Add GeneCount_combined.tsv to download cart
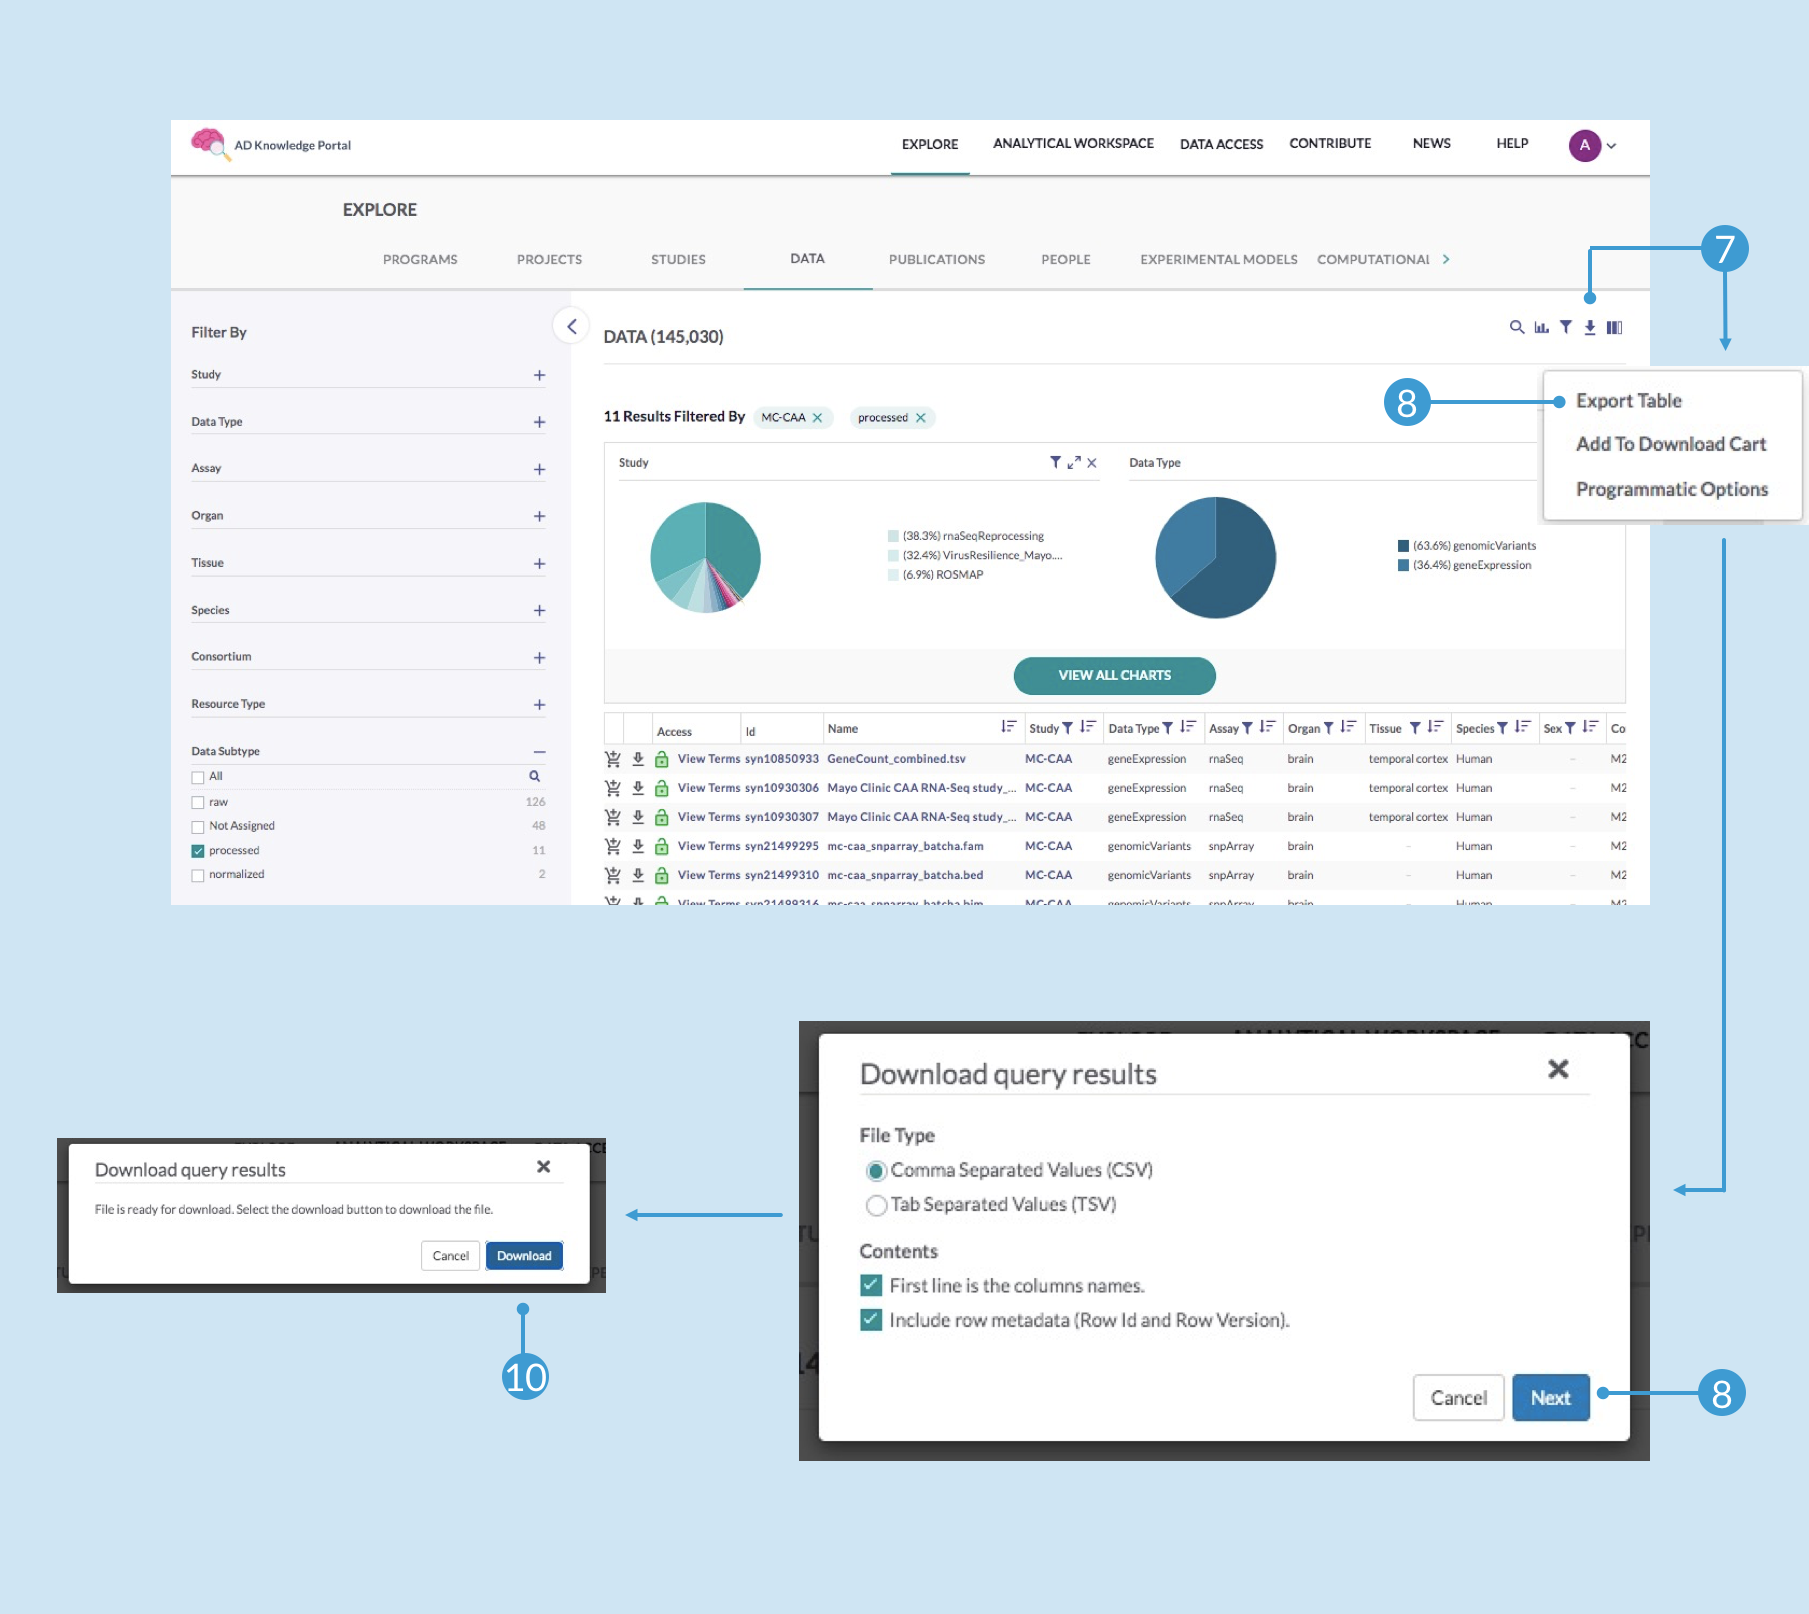1809x1614 pixels. (613, 759)
